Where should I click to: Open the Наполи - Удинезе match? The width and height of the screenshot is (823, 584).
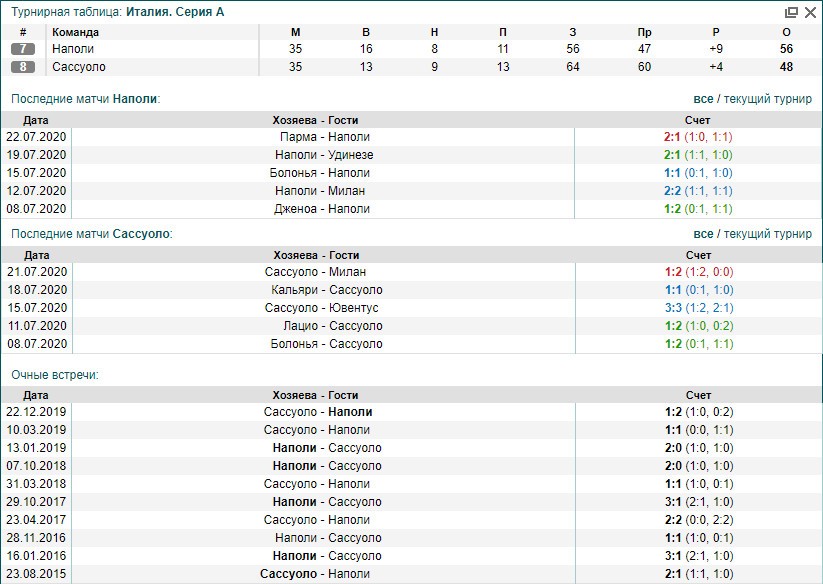(x=324, y=155)
